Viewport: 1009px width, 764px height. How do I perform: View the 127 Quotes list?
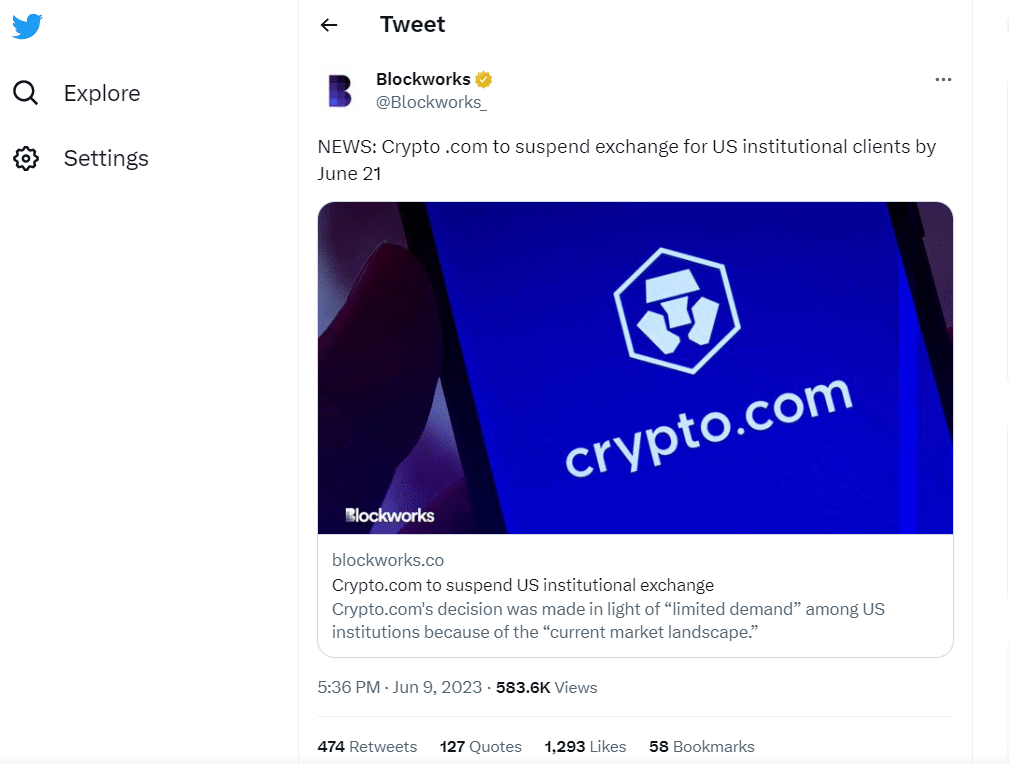[481, 747]
